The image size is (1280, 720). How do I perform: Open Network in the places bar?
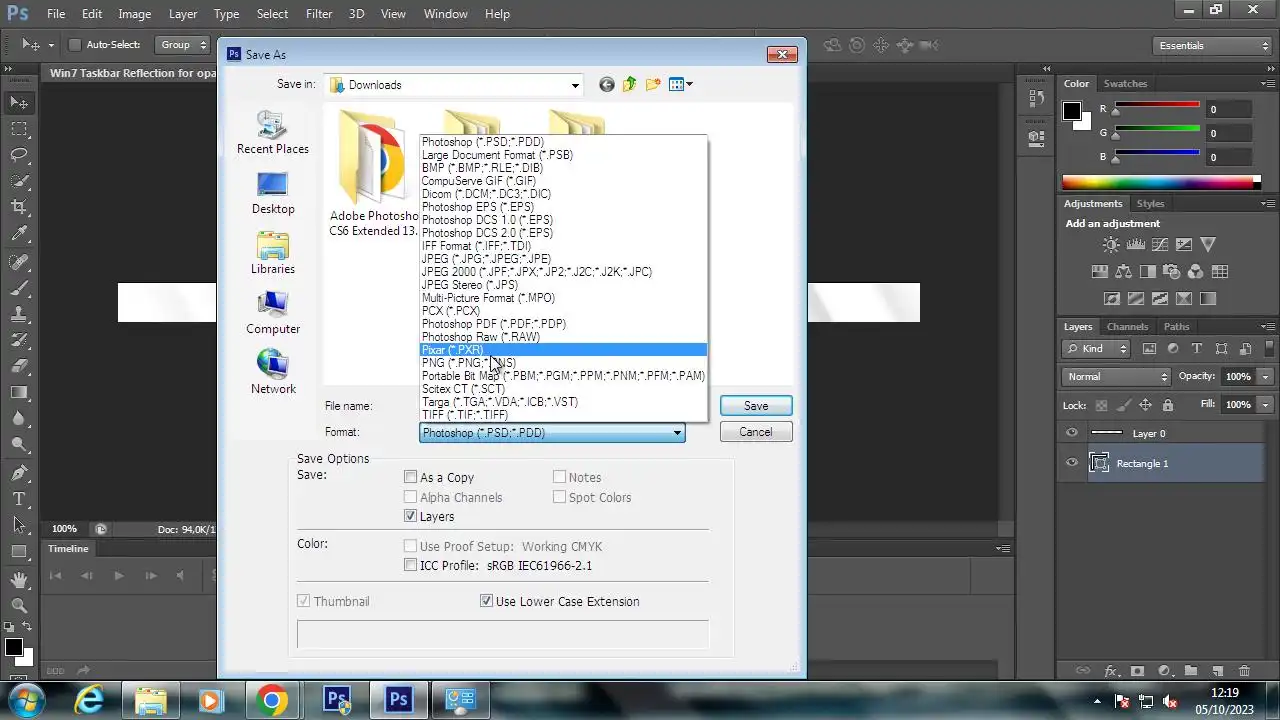click(x=273, y=372)
